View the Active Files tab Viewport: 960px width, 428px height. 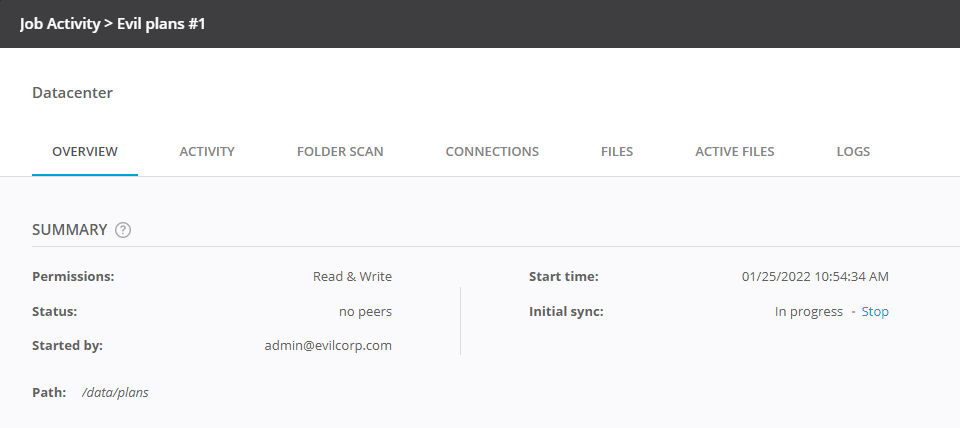tap(735, 152)
